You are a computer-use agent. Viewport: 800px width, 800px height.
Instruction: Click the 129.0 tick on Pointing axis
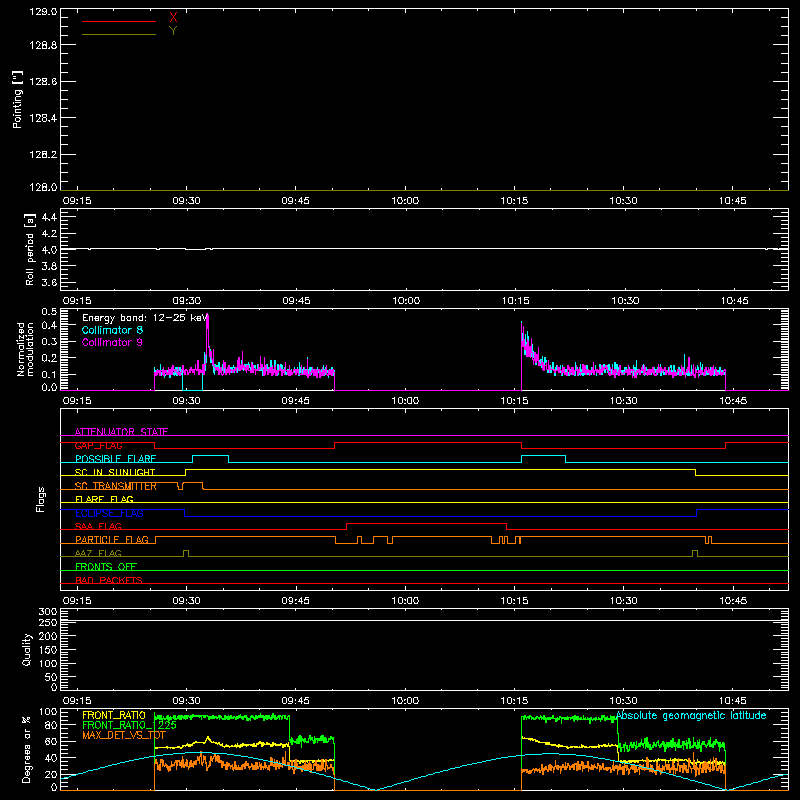pyautogui.click(x=43, y=11)
